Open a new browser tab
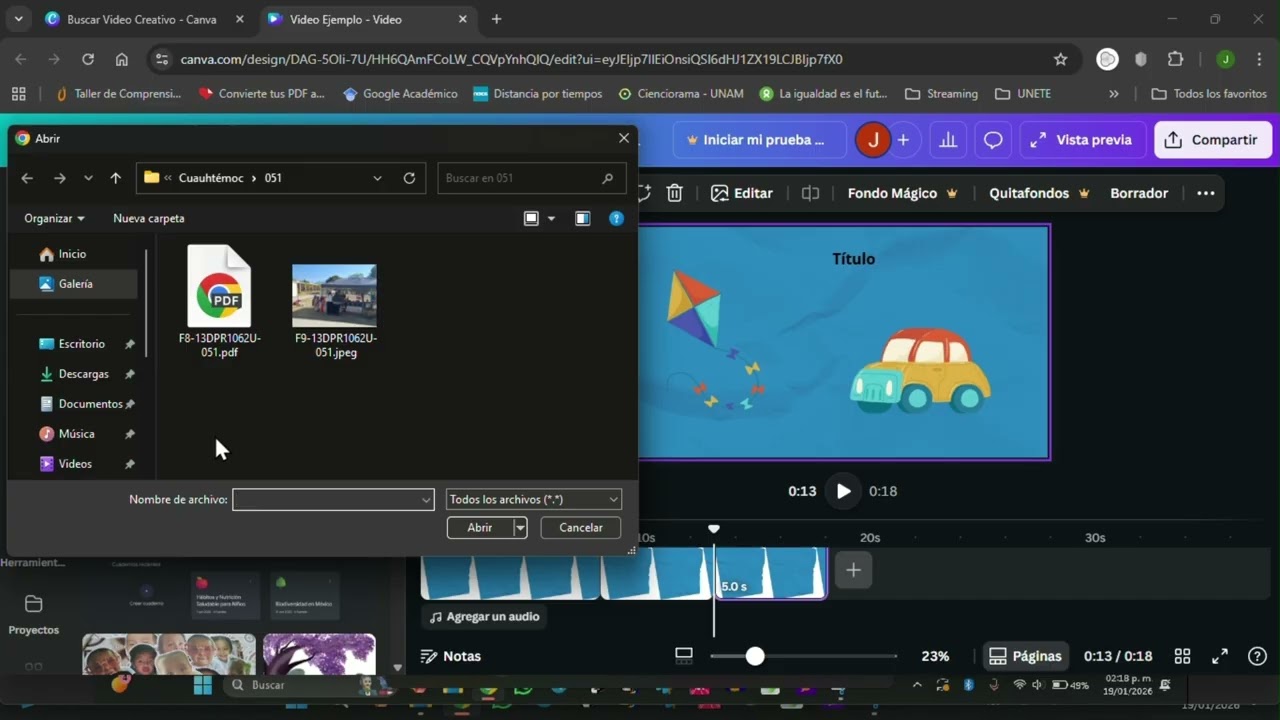This screenshot has height=720, width=1280. pos(496,19)
